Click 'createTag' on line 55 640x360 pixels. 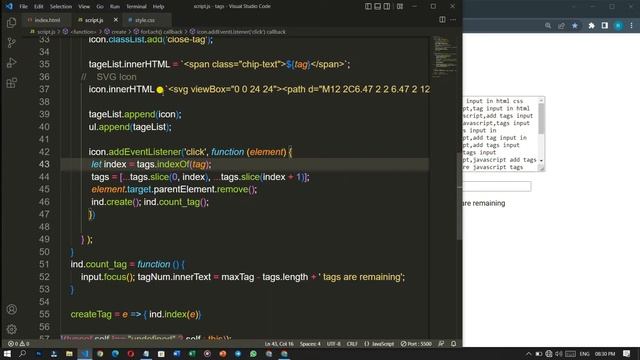pos(91,314)
